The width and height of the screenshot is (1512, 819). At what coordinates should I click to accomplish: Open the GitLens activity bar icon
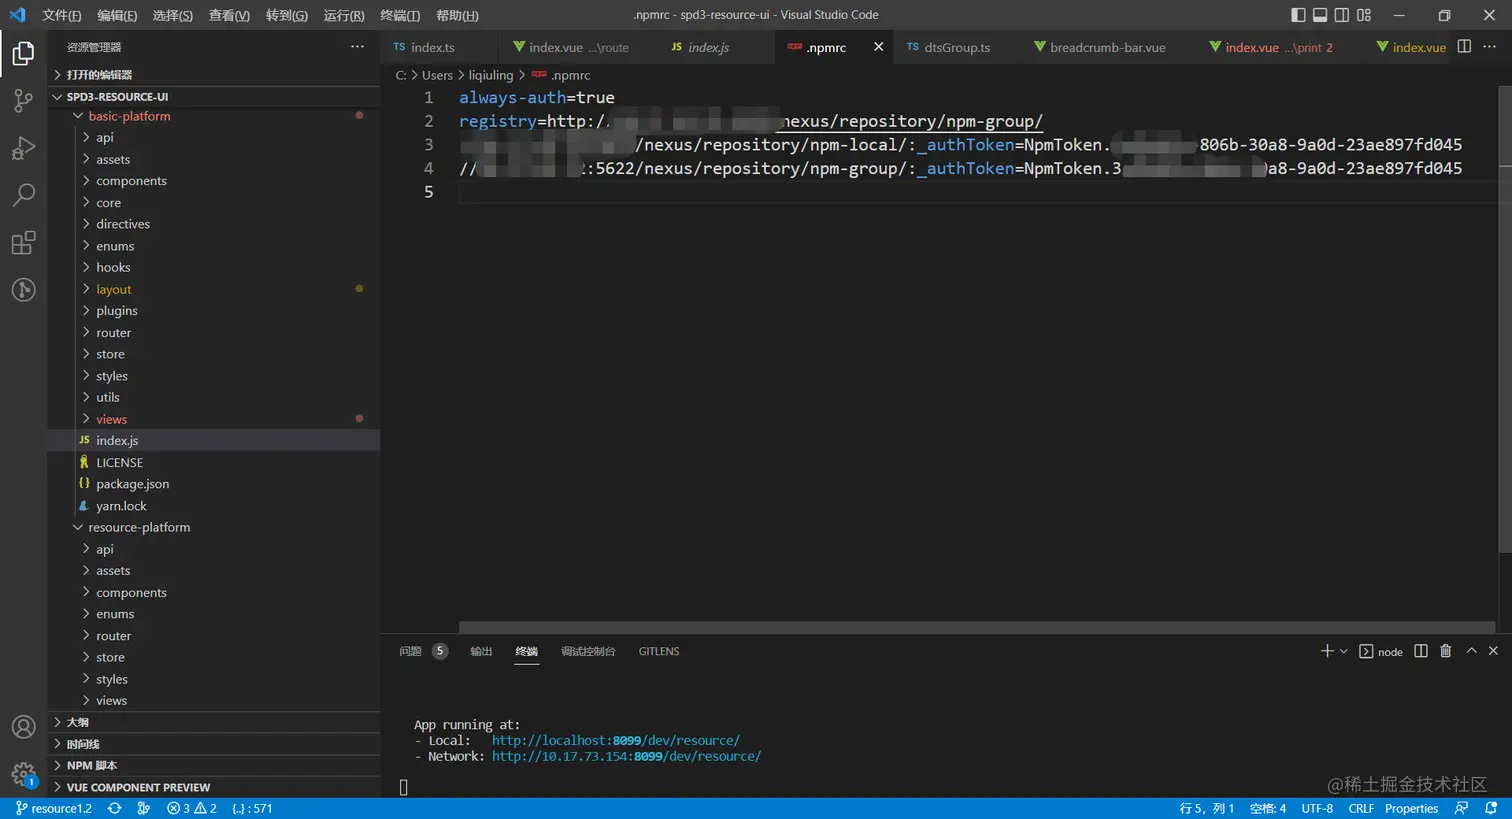click(x=23, y=290)
